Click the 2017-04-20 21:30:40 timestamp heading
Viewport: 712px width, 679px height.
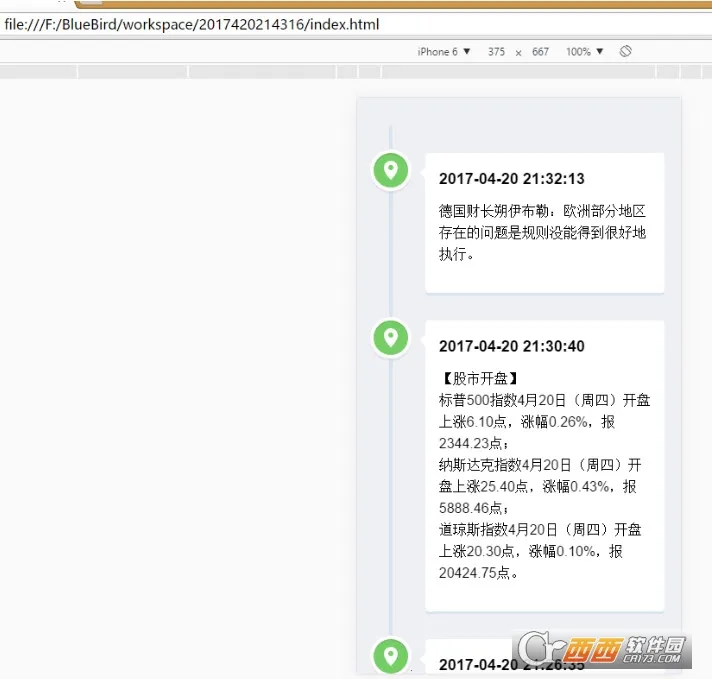pos(511,346)
